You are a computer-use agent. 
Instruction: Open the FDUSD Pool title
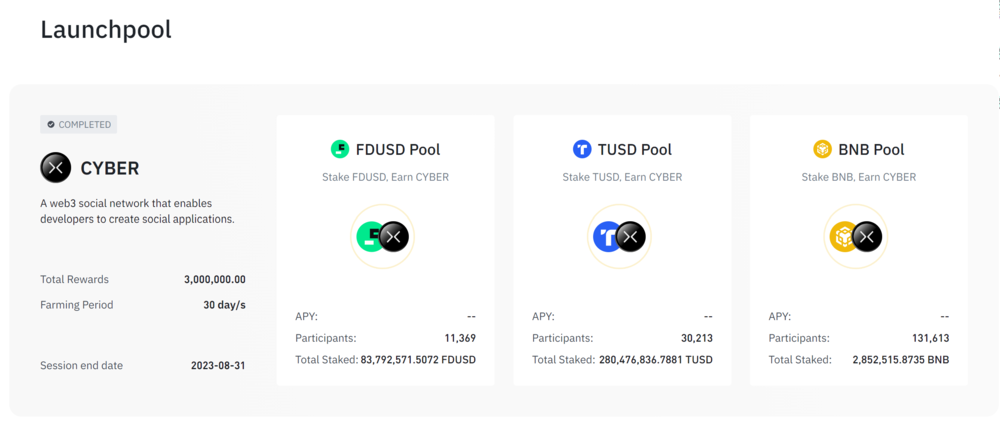(x=398, y=150)
